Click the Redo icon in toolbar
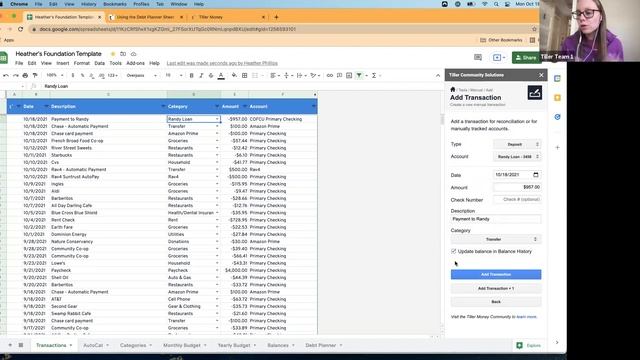Image resolution: width=640 pixels, height=360 pixels. pos(16,76)
